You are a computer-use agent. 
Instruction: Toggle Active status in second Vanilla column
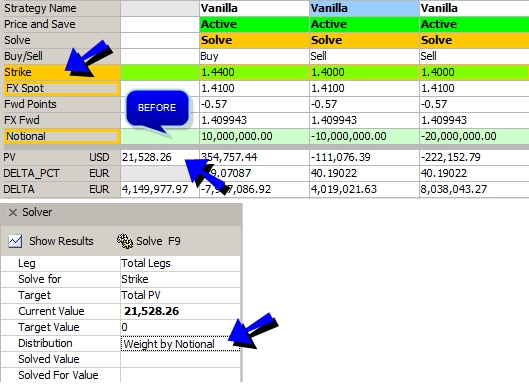tap(364, 24)
